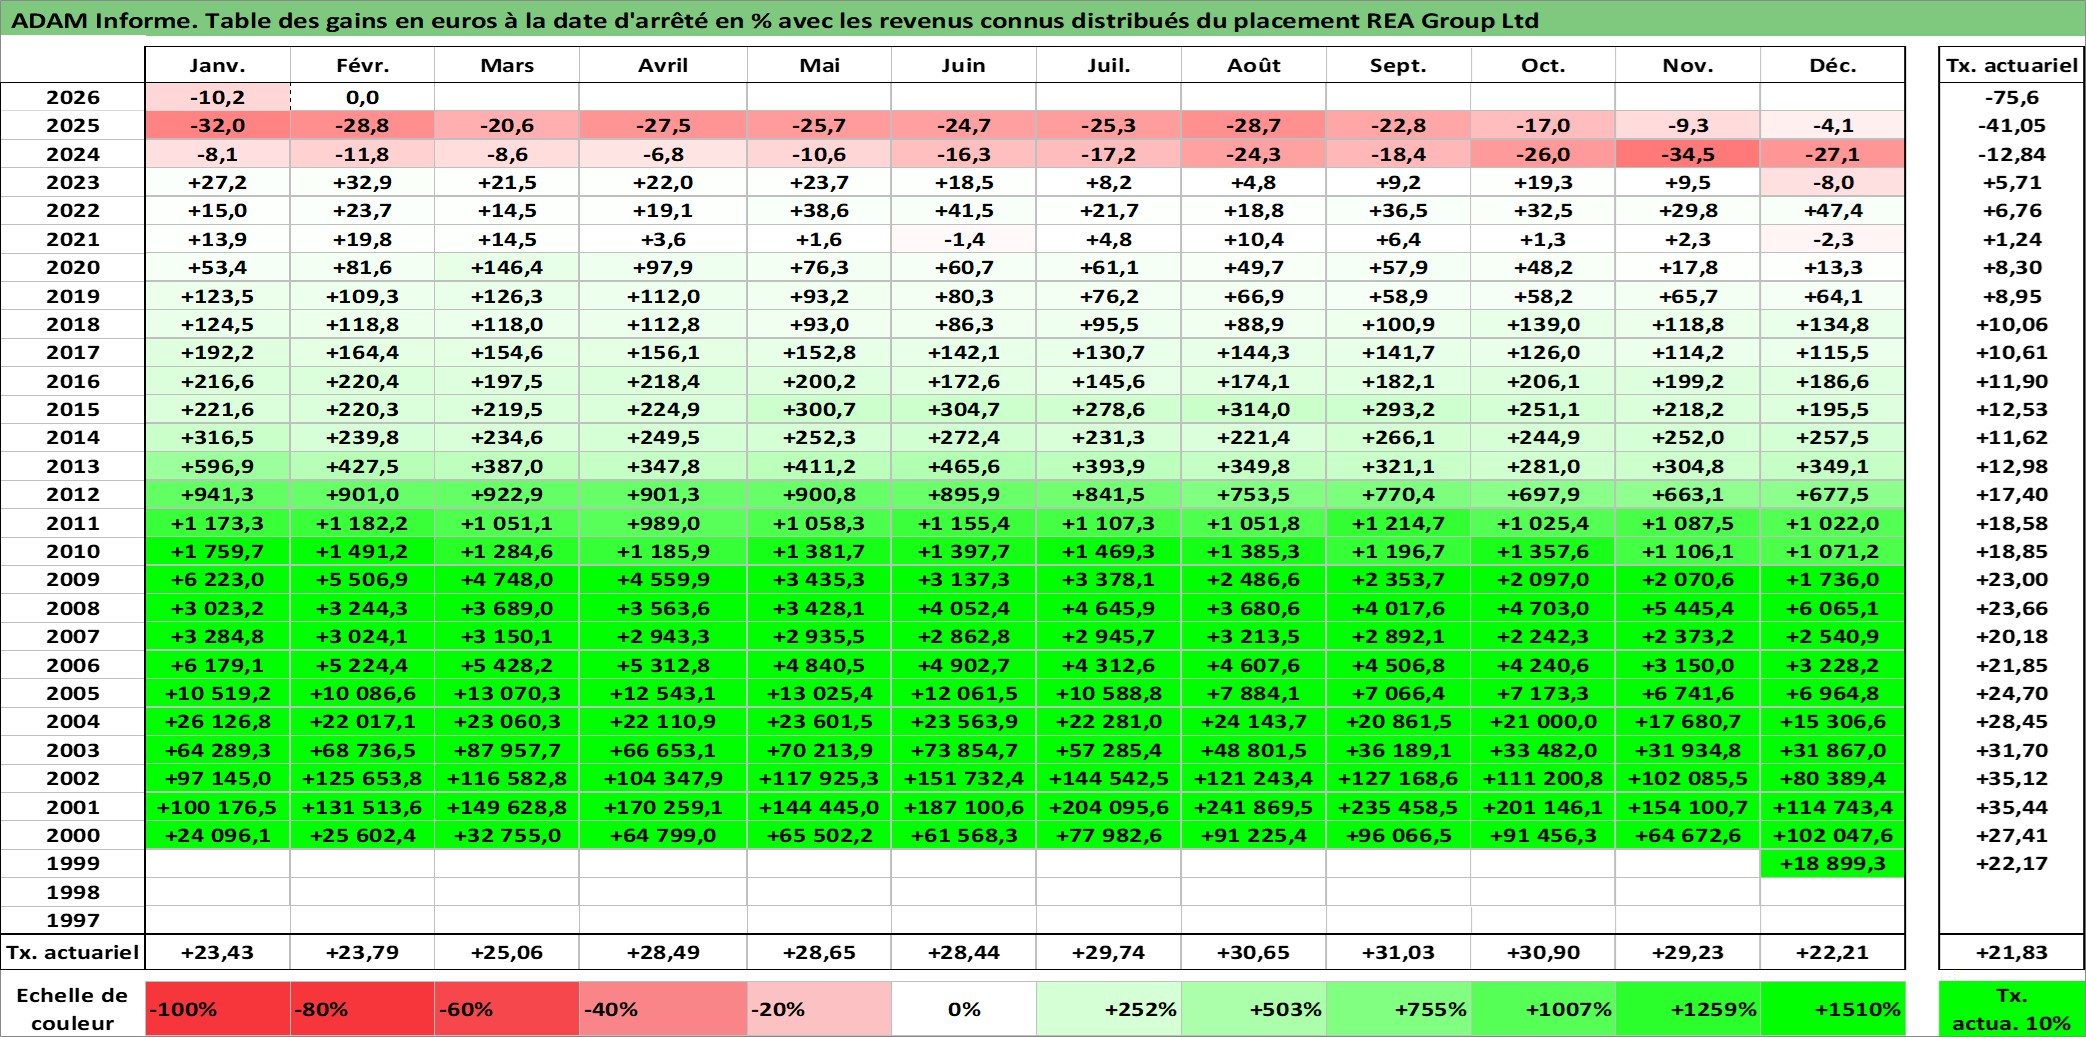The width and height of the screenshot is (2086, 1037).
Task: Select the 1997 year row label
Action: click(x=73, y=920)
